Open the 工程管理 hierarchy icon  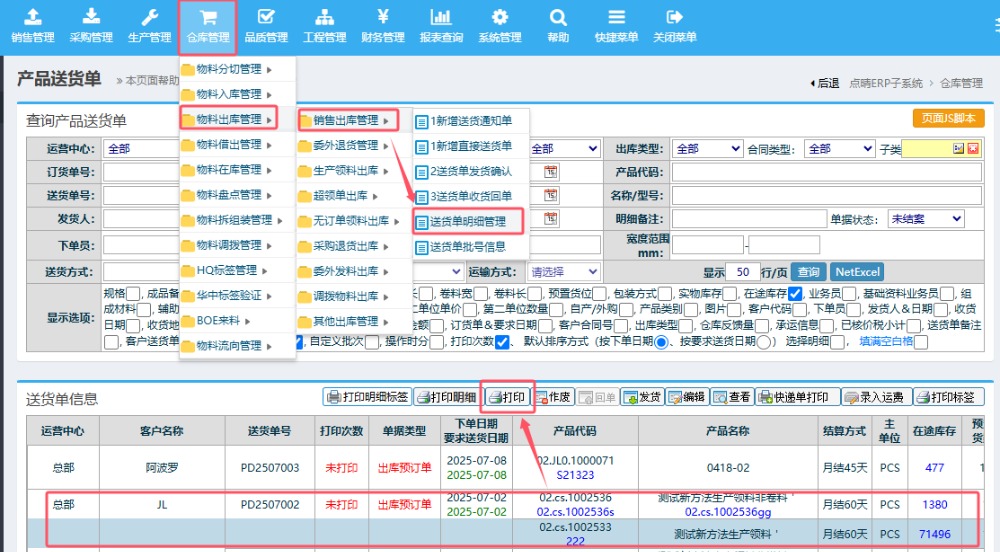pyautogui.click(x=324, y=17)
